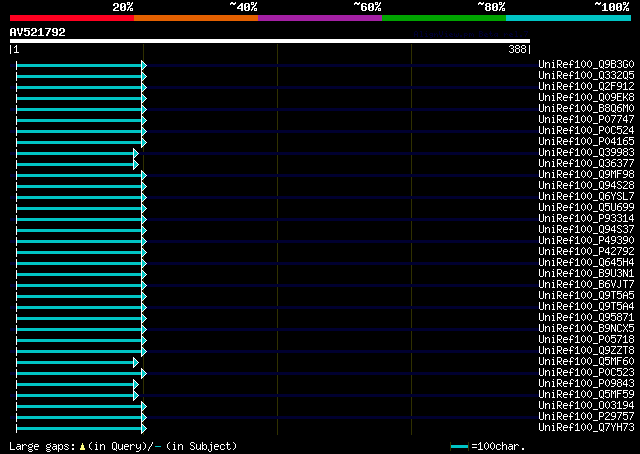Open hit UniRef100_B6VJT7
Viewport: 640px width, 454px height.
pyautogui.click(x=586, y=285)
